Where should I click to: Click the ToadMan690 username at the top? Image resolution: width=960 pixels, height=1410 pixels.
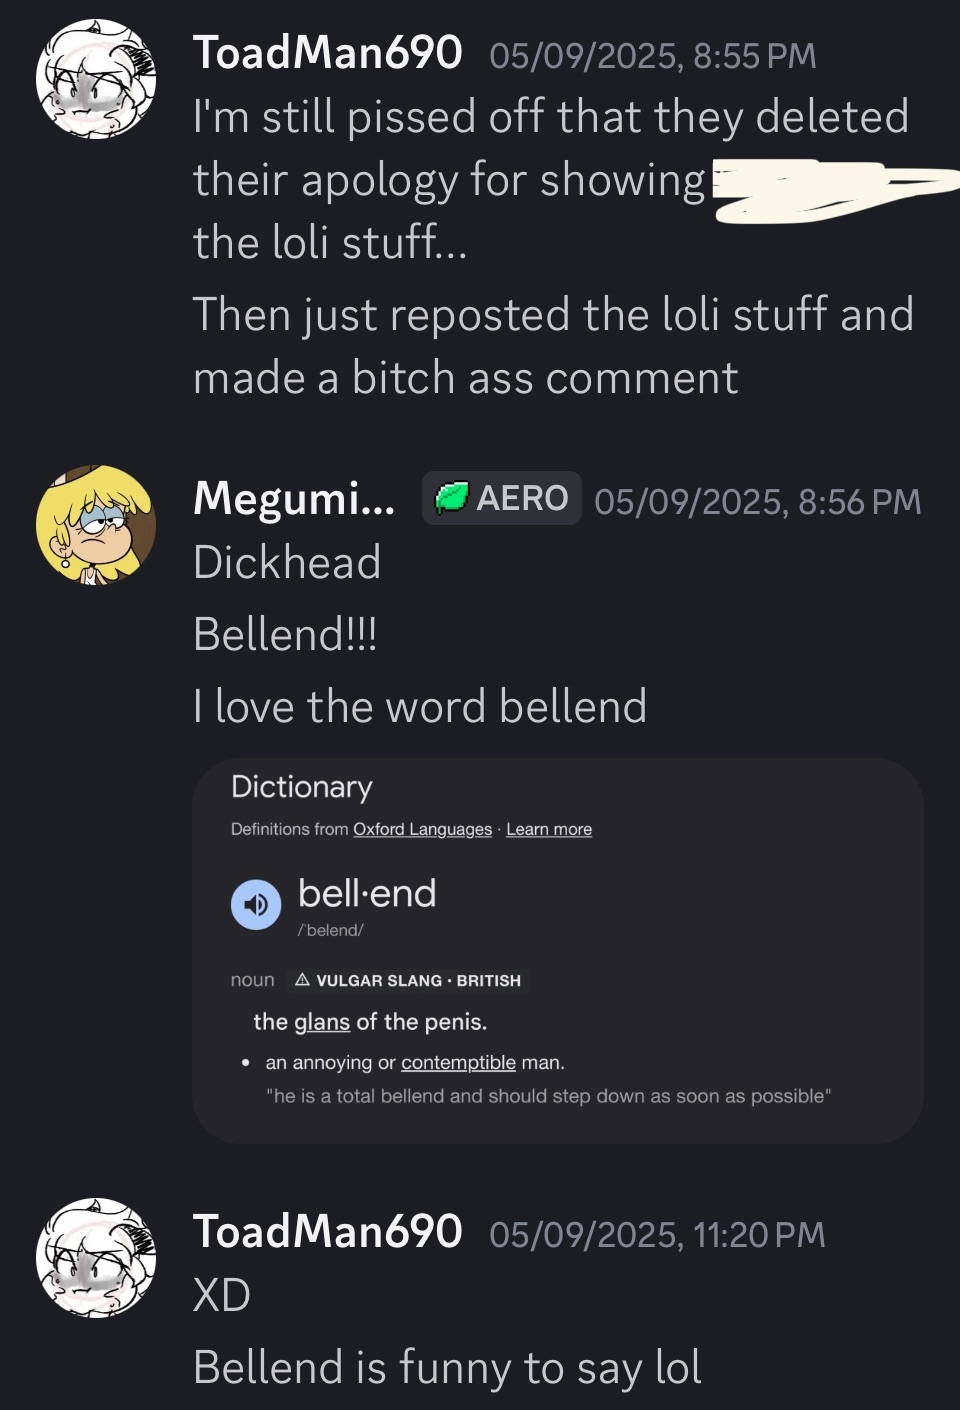click(x=327, y=52)
